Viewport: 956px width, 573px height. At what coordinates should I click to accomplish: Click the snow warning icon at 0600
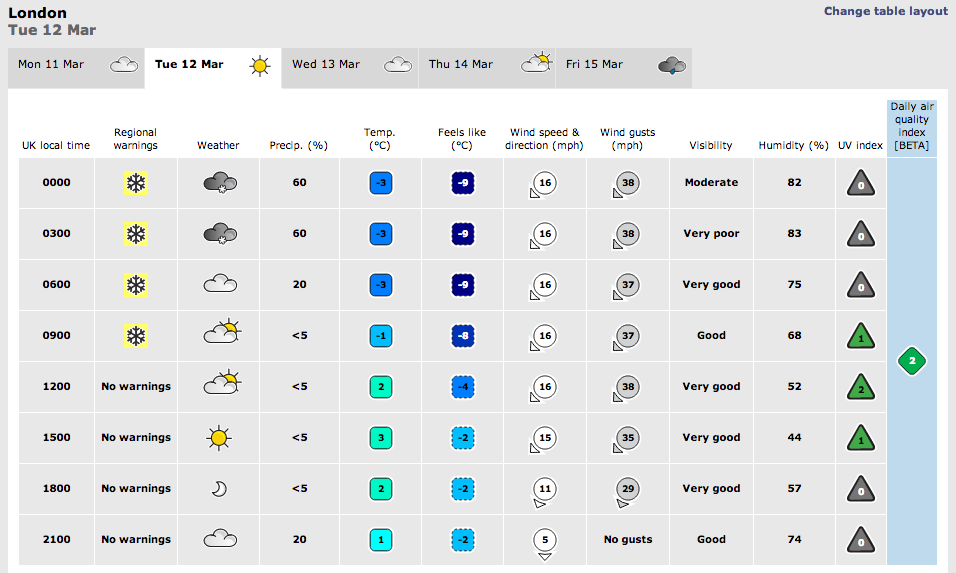[136, 285]
